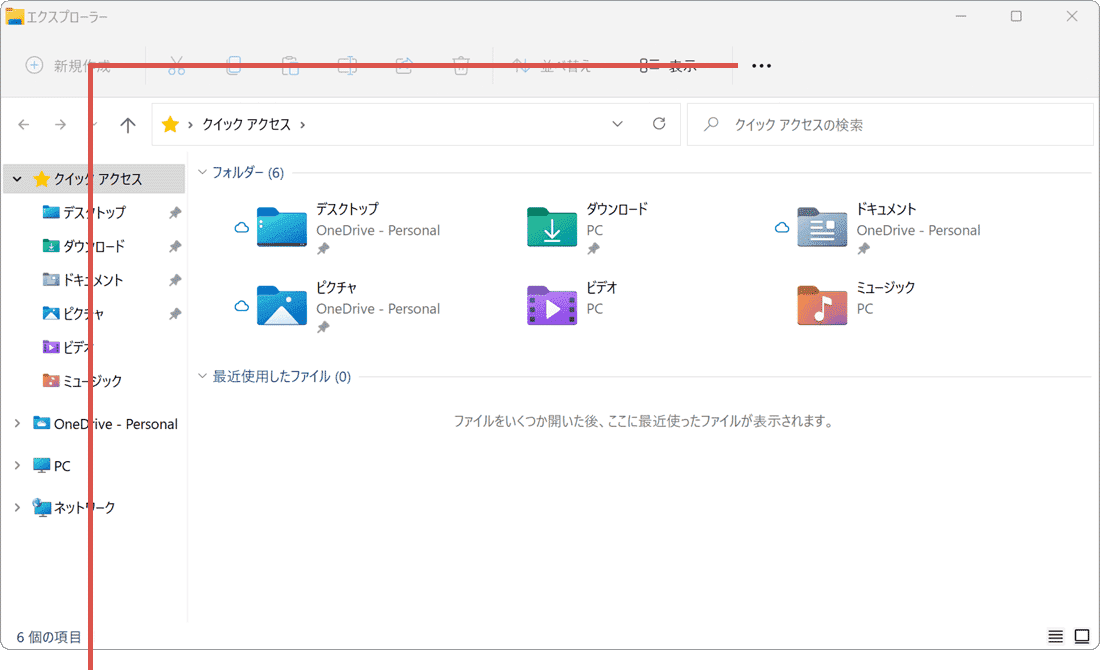Expand the PC item in the sidebar

[x=17, y=465]
